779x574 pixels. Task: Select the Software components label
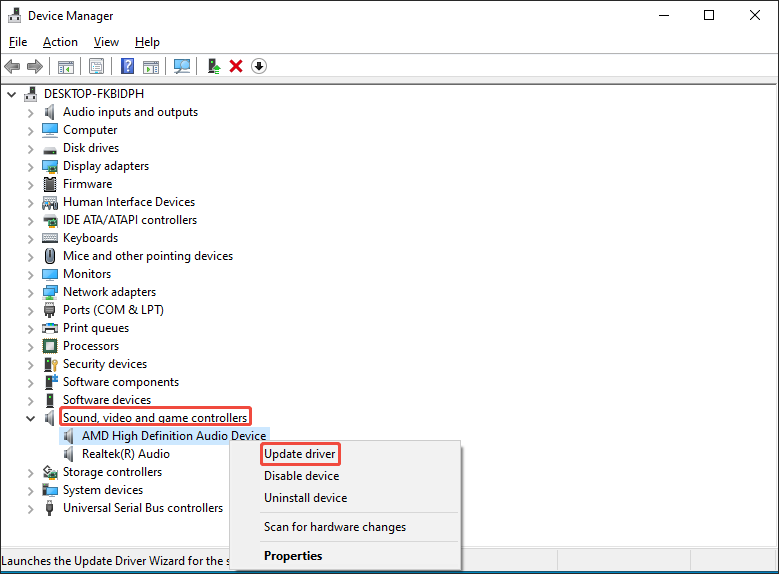(121, 382)
